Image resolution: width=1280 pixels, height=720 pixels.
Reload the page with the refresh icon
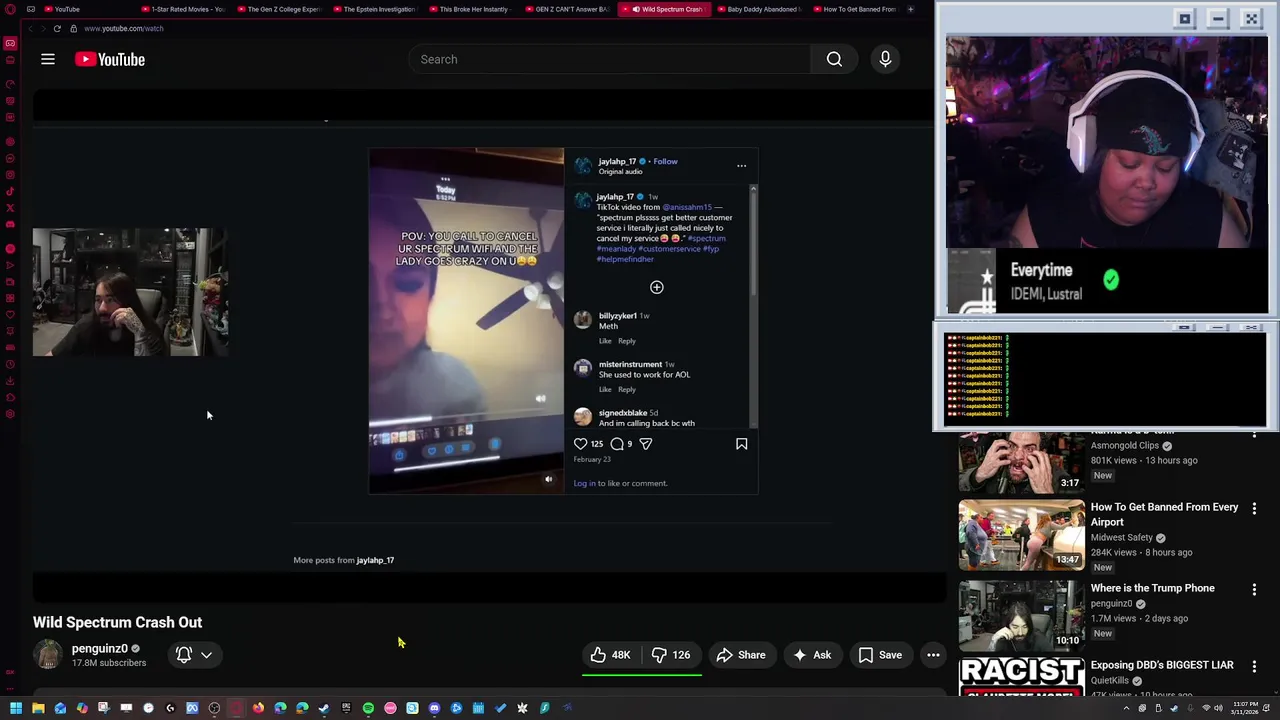pos(57,28)
